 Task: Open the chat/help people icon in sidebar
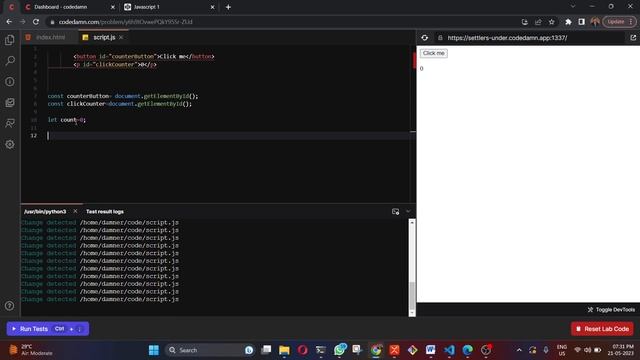pos(10,123)
